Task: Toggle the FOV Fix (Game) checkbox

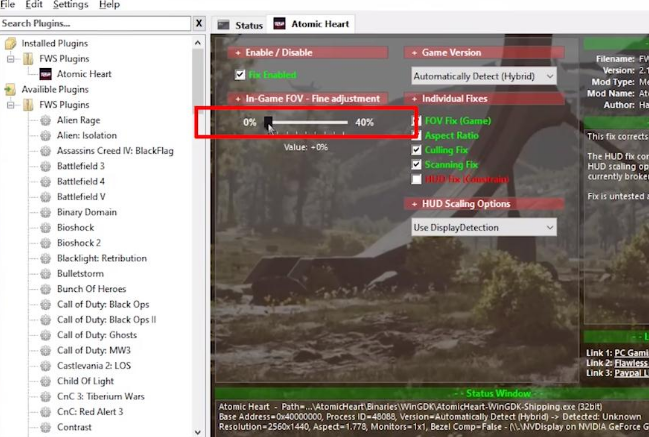Action: click(417, 121)
